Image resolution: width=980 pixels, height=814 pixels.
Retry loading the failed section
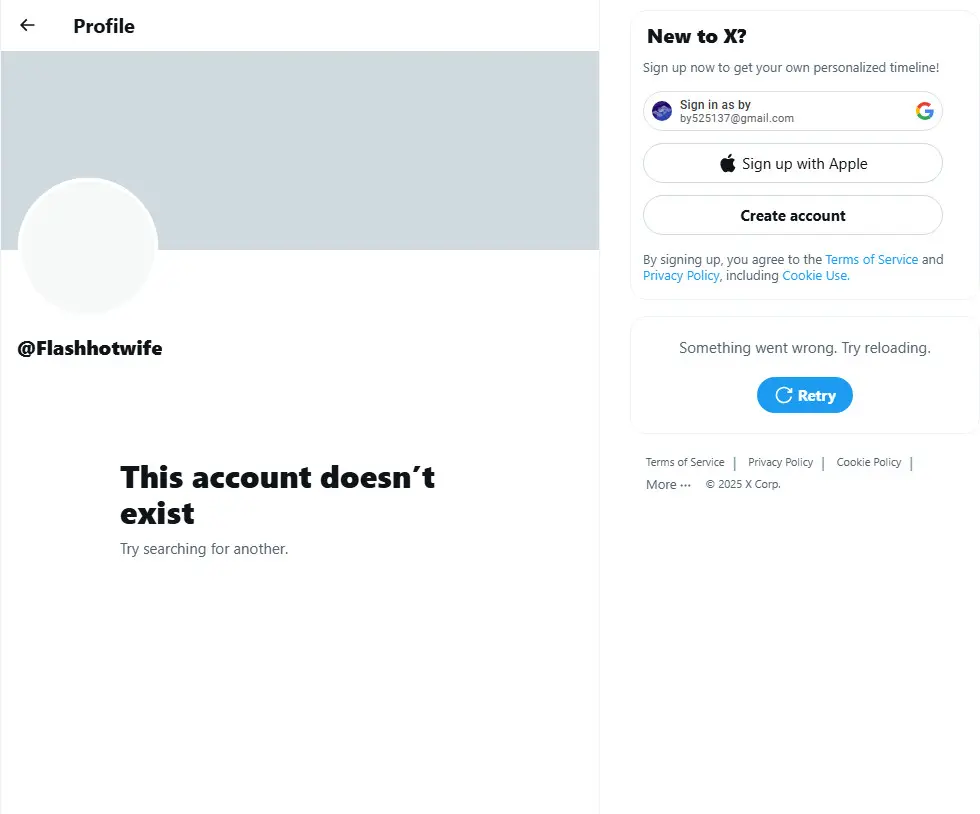pyautogui.click(x=804, y=395)
